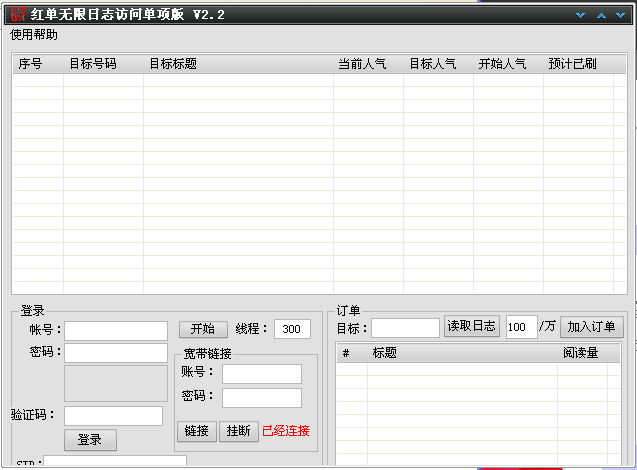Click the 链接 button

(197, 431)
